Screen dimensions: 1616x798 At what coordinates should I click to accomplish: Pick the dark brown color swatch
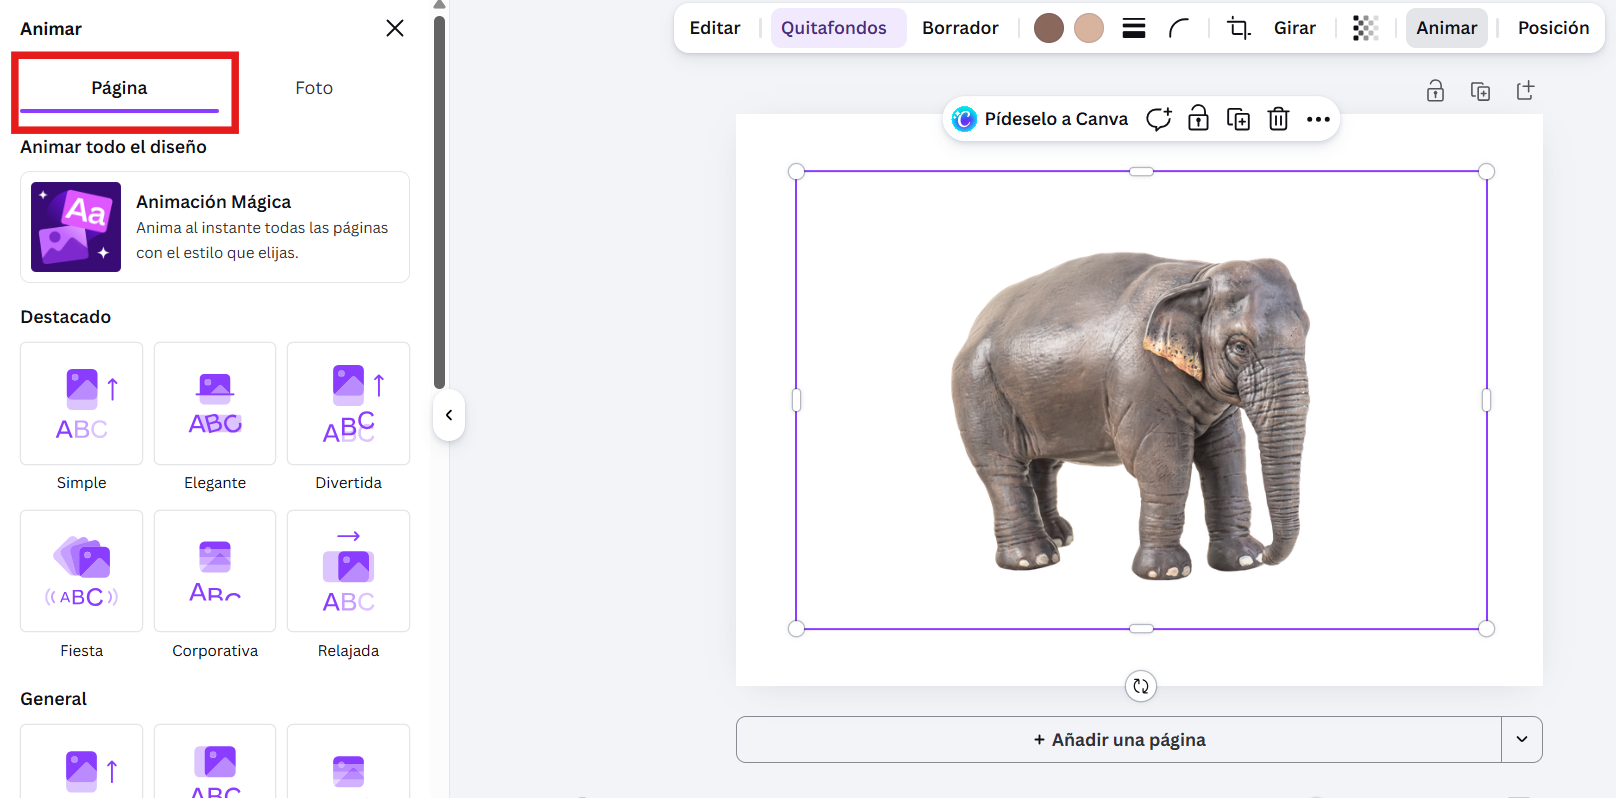(1049, 28)
